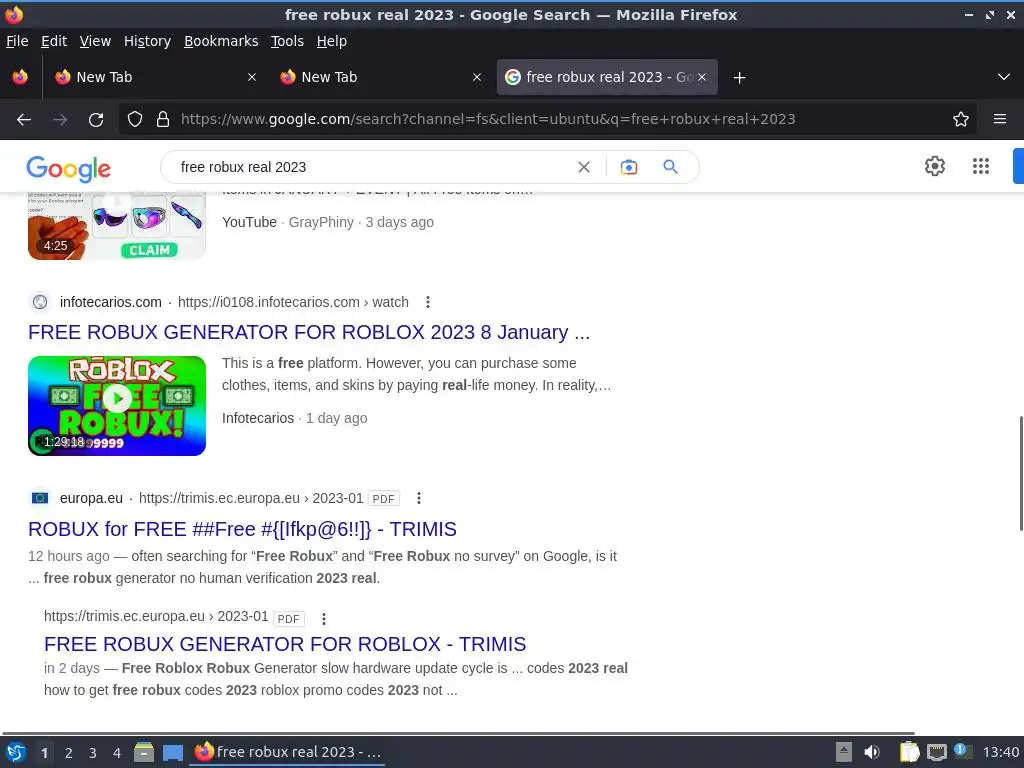Open the History menu
The image size is (1024, 768).
(147, 41)
